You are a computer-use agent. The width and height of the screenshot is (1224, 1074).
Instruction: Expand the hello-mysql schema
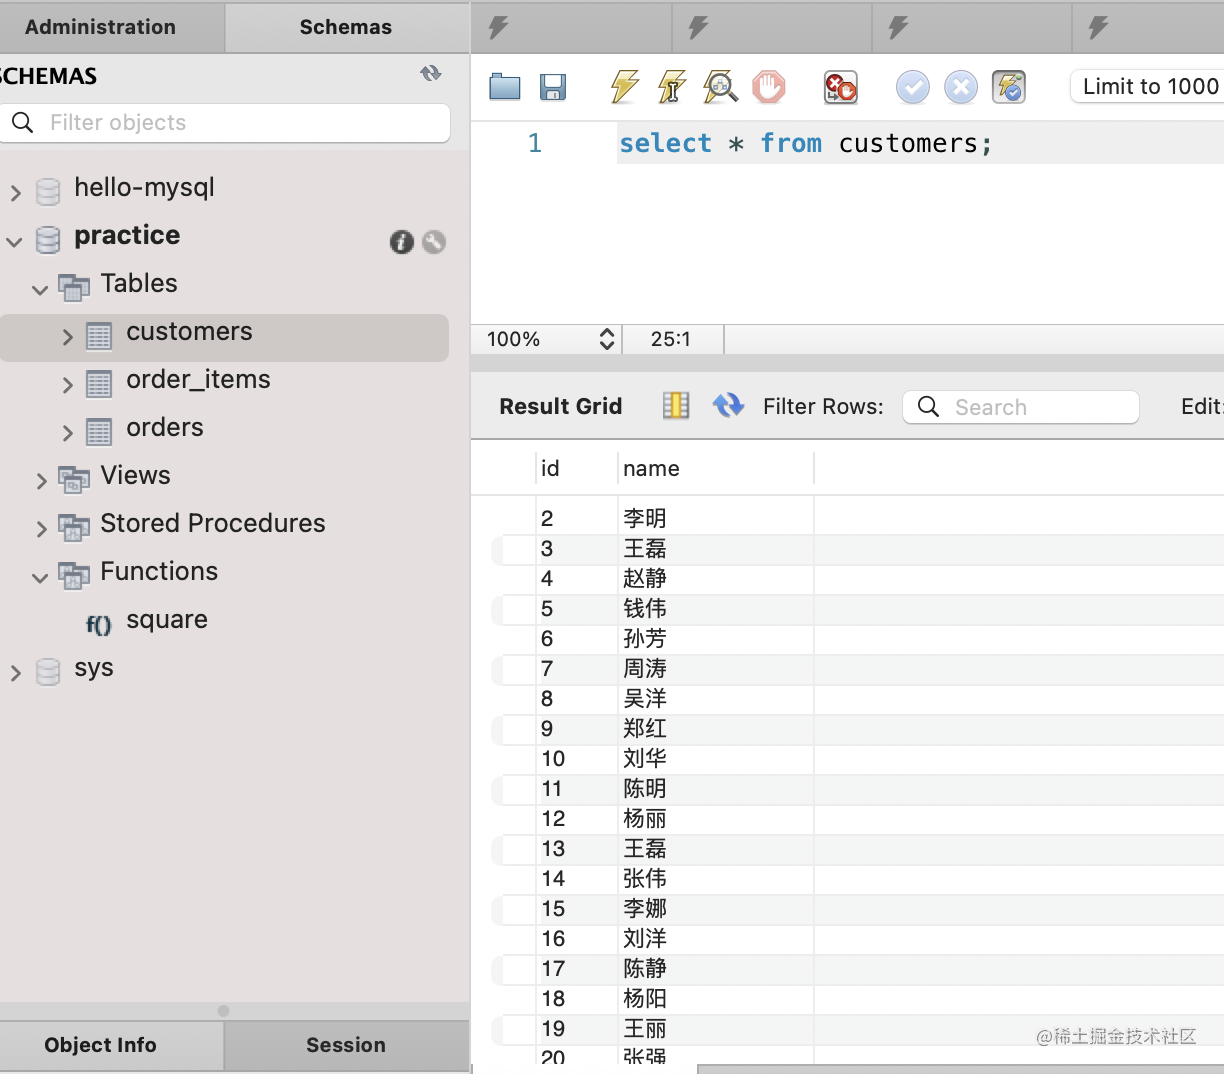pos(16,192)
